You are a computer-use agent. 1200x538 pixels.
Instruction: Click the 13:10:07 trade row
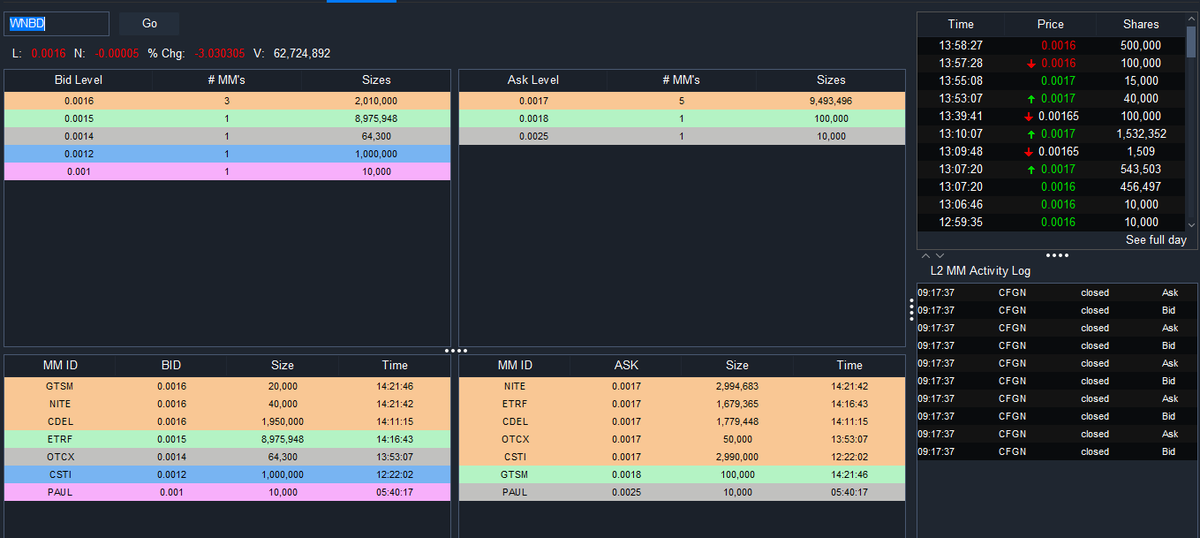click(x=1051, y=134)
